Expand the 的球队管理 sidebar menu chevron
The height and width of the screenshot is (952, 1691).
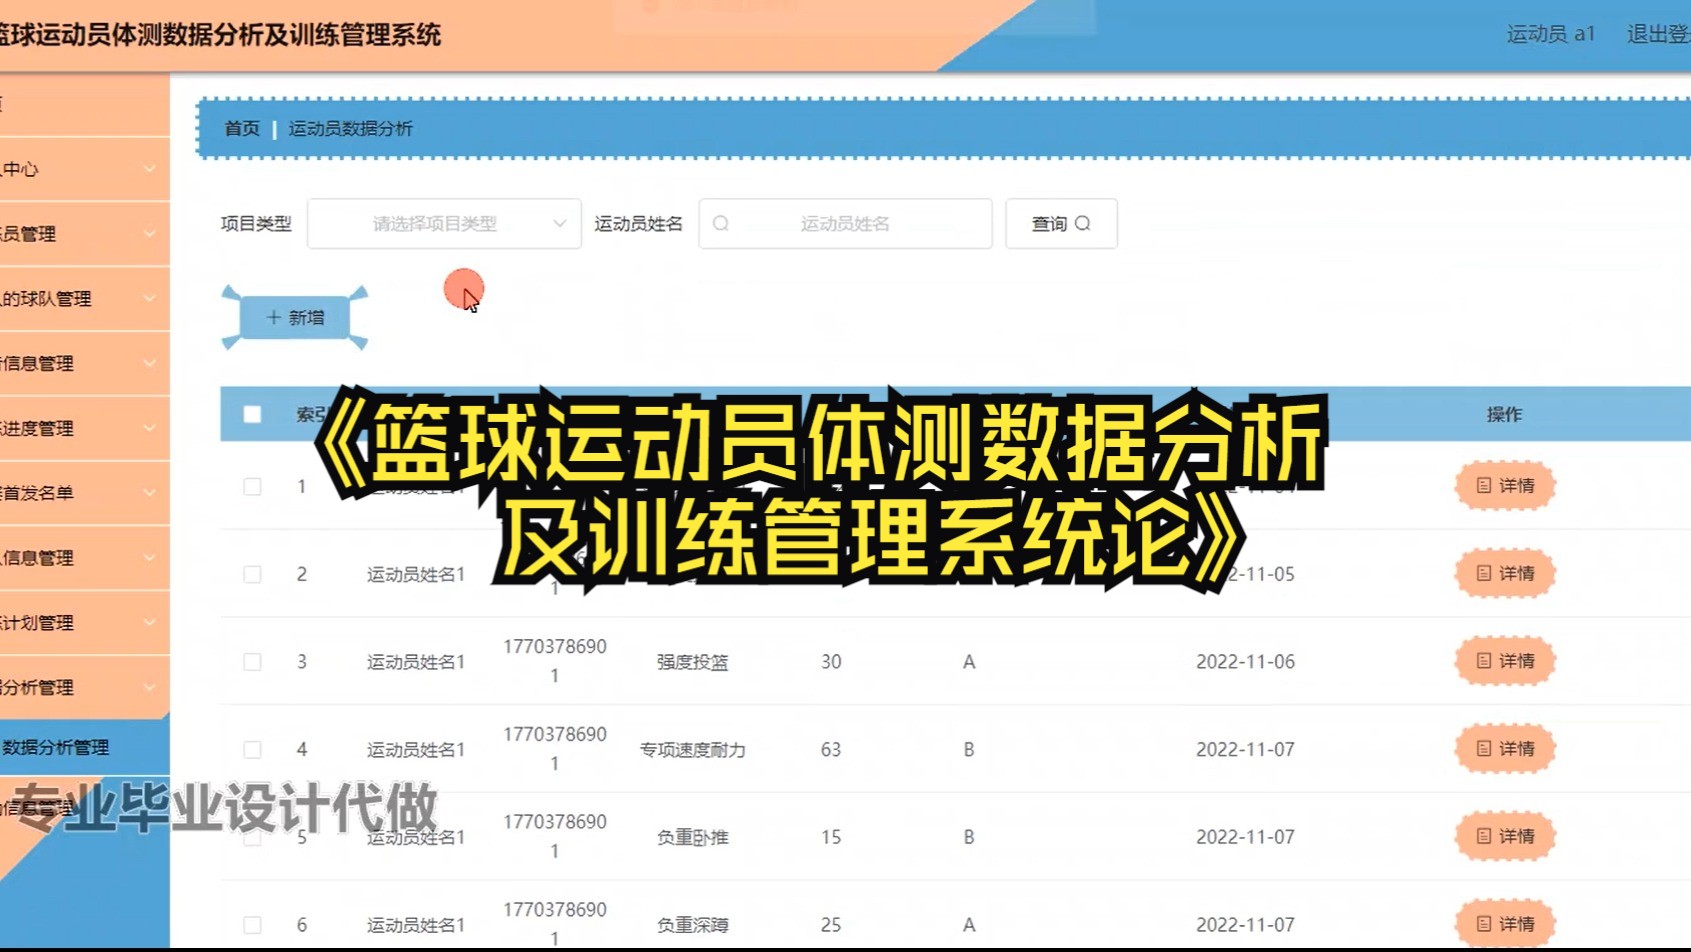coord(149,299)
